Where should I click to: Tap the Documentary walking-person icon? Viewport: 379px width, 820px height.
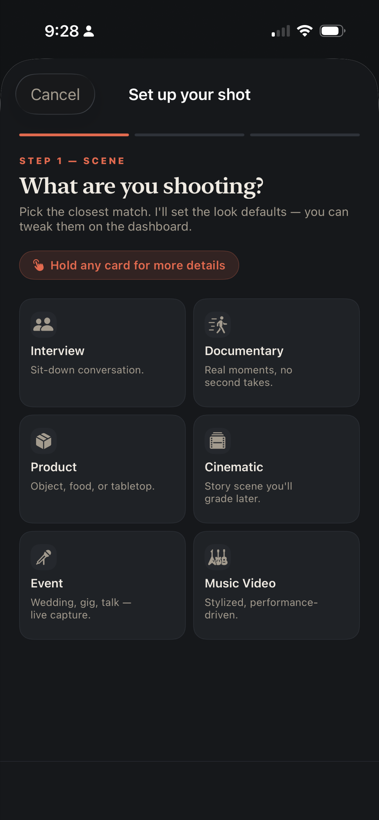click(x=217, y=325)
